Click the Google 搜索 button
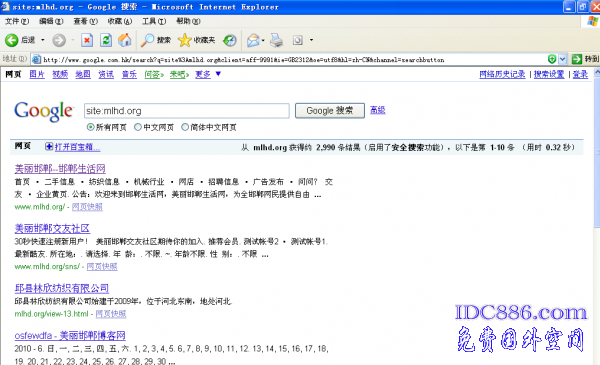Image resolution: width=600 pixels, height=365 pixels. pyautogui.click(x=329, y=111)
